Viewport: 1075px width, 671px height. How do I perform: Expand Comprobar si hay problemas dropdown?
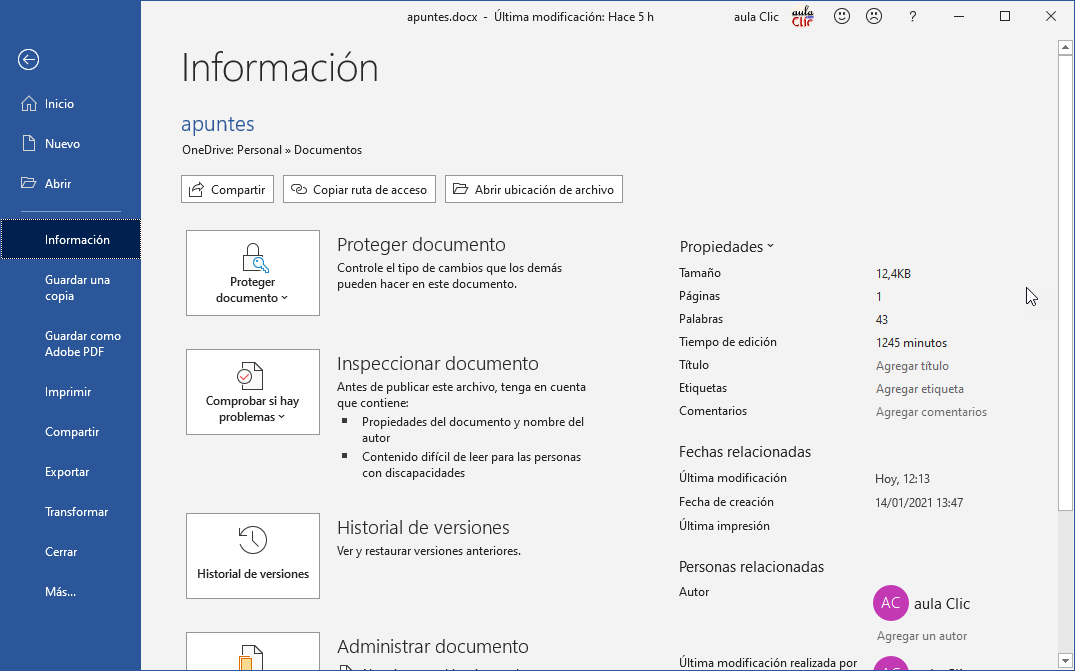[x=253, y=392]
